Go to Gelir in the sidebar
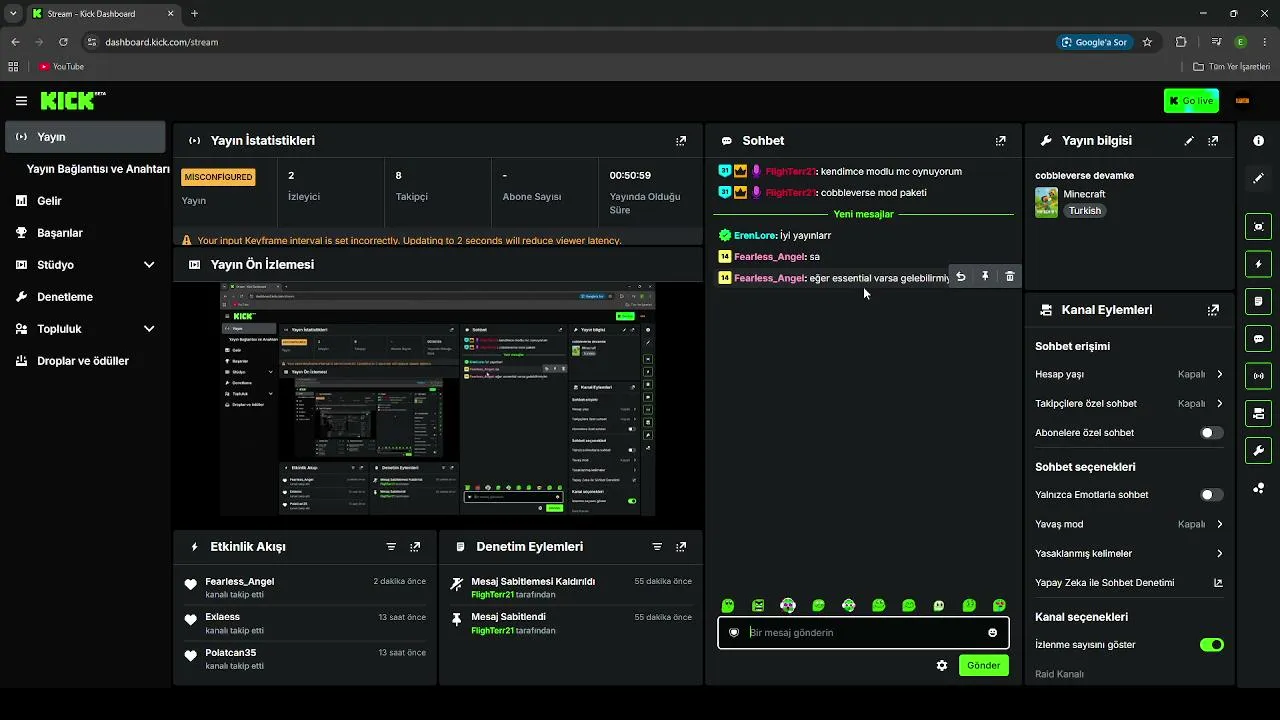 coord(85,201)
